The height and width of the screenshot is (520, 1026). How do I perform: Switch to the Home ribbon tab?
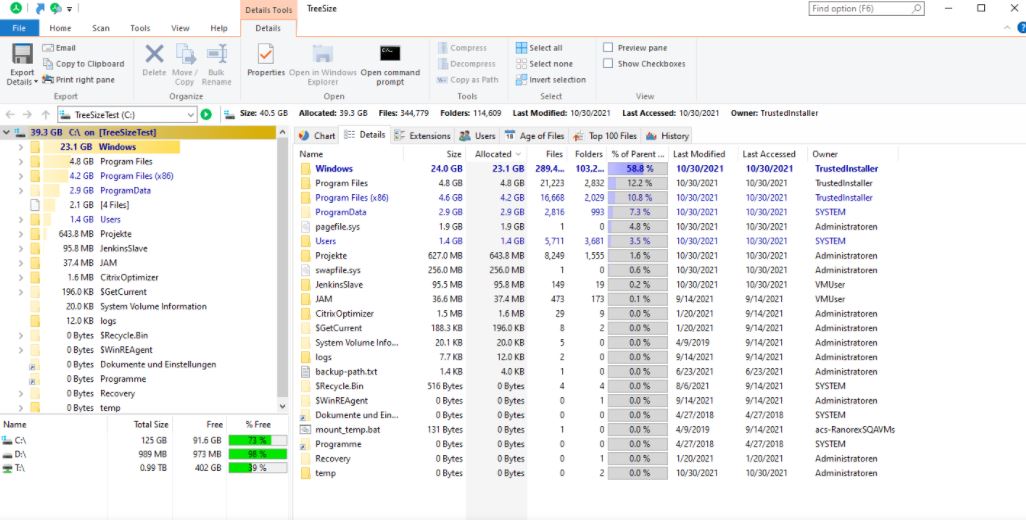click(60, 28)
